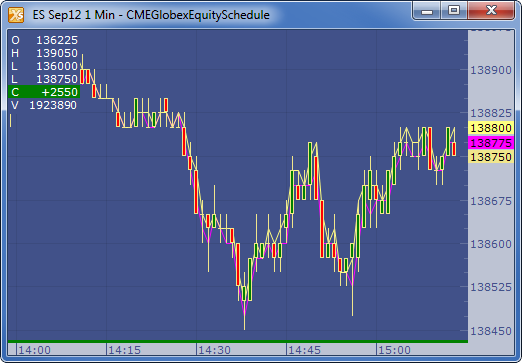Click the 138600 price scale label

[x=491, y=244]
